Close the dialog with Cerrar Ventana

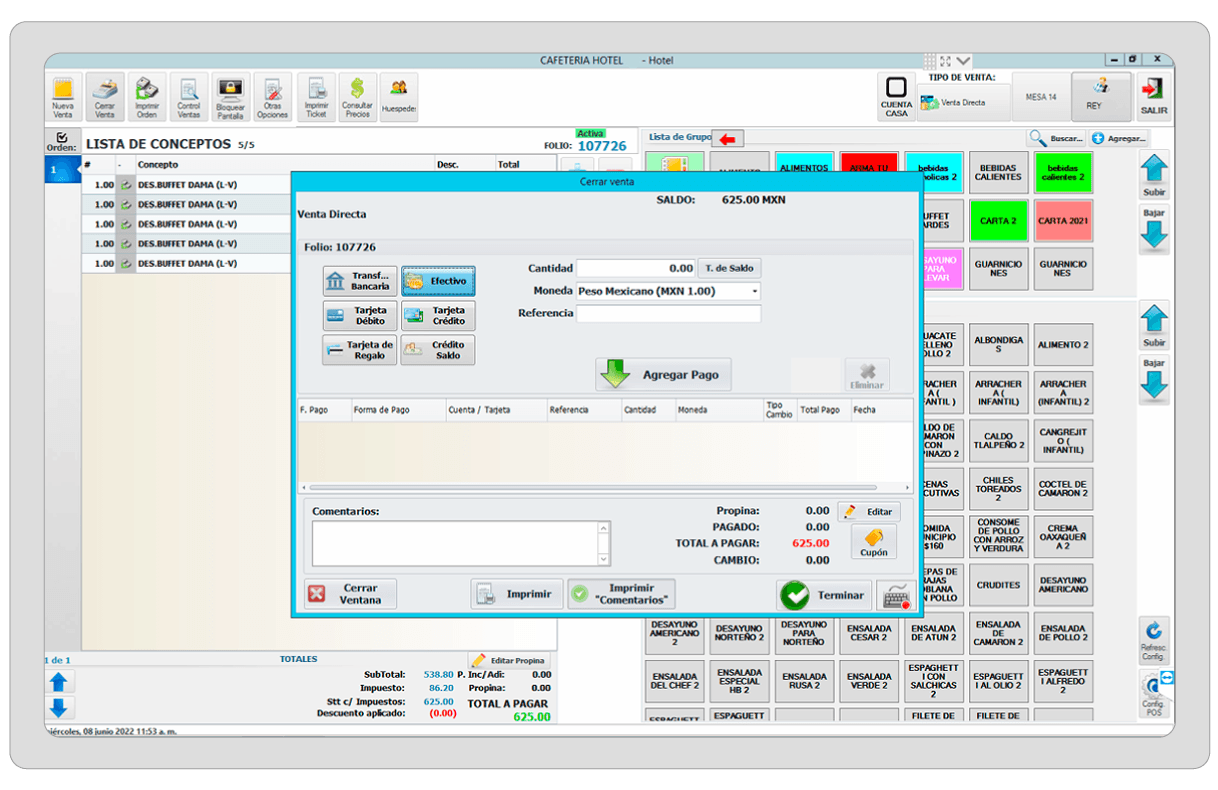[x=351, y=594]
